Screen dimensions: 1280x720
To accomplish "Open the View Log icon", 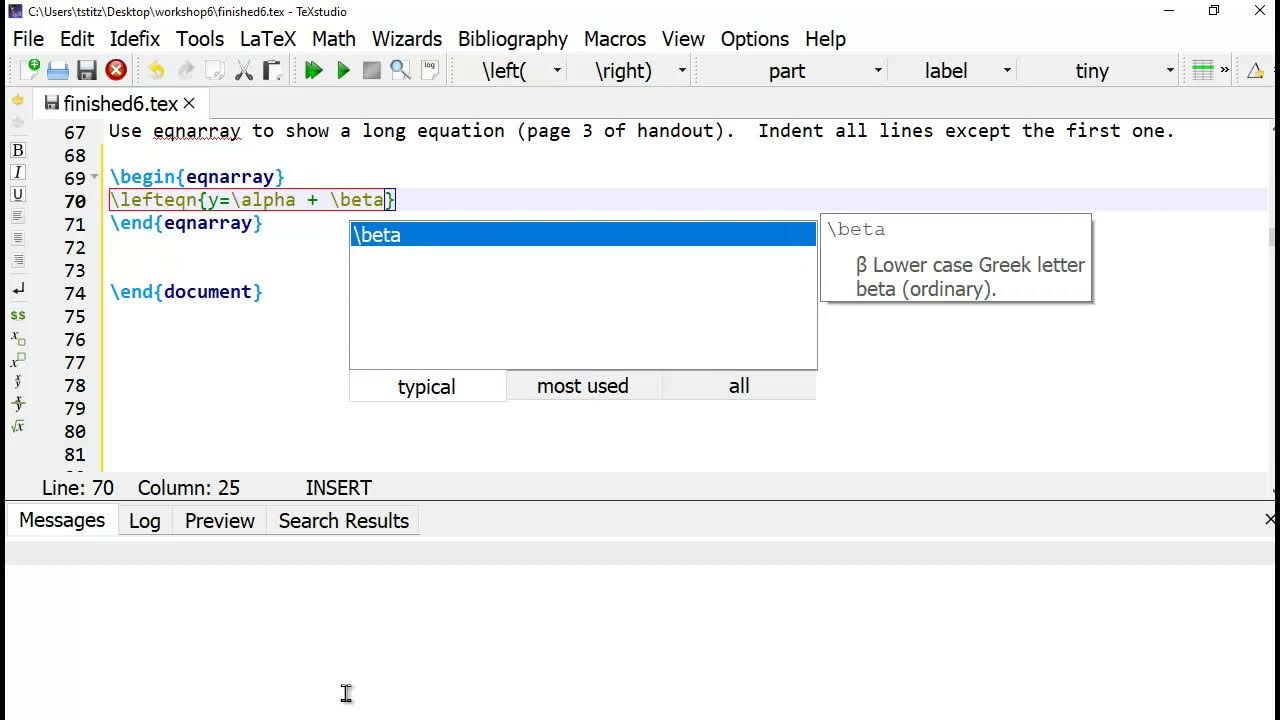I will [430, 70].
